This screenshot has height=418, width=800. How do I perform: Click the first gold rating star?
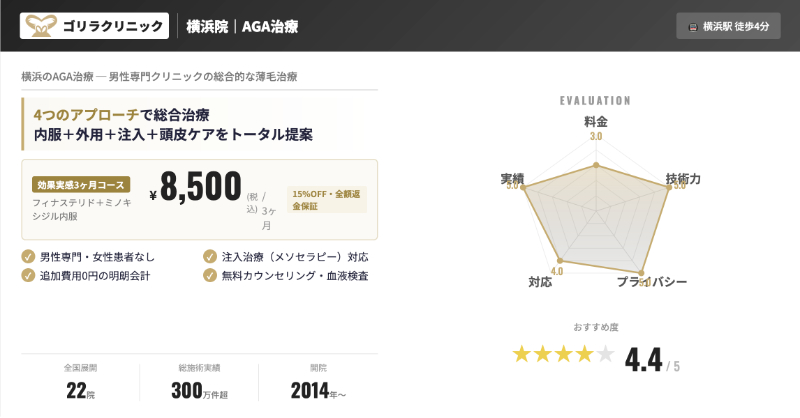tap(522, 355)
